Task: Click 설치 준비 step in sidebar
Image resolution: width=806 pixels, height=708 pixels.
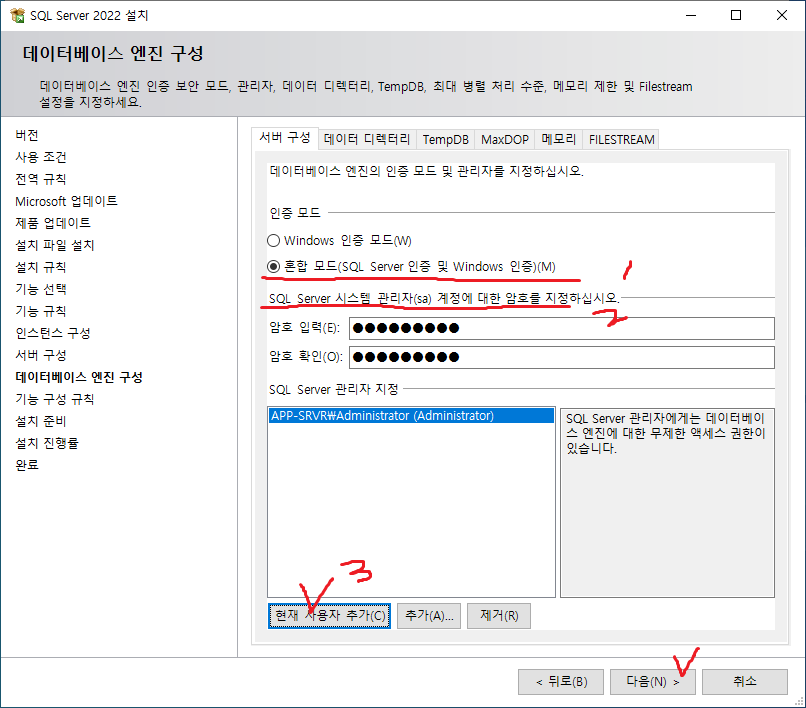Action: tap(41, 421)
